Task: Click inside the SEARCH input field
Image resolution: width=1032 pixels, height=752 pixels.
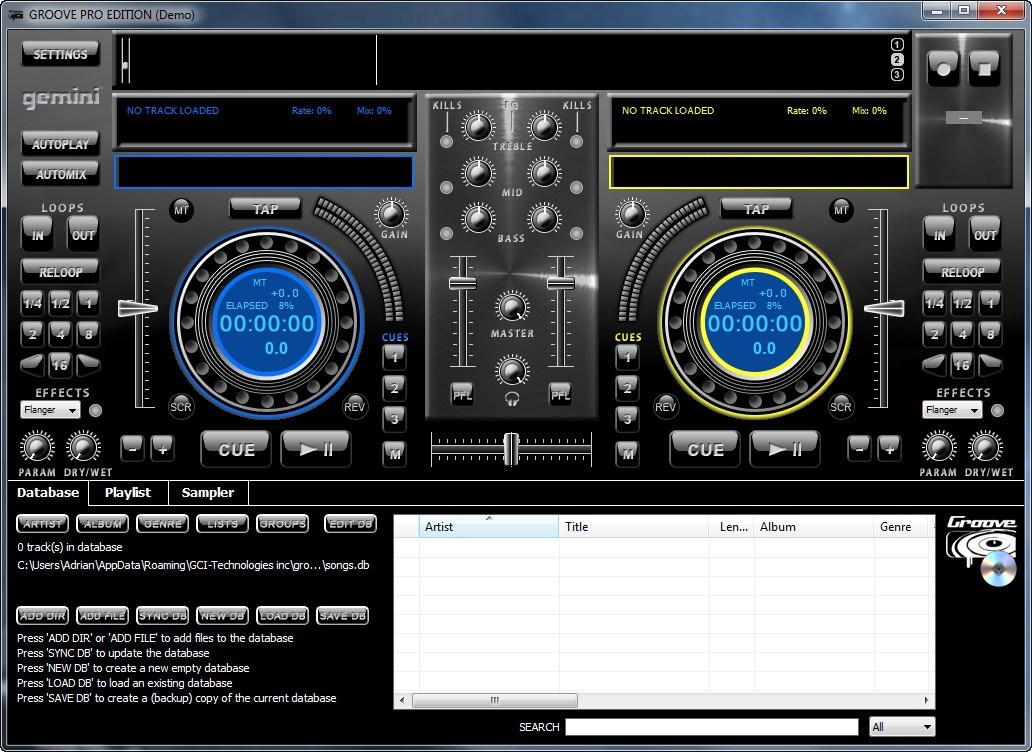Action: 712,726
